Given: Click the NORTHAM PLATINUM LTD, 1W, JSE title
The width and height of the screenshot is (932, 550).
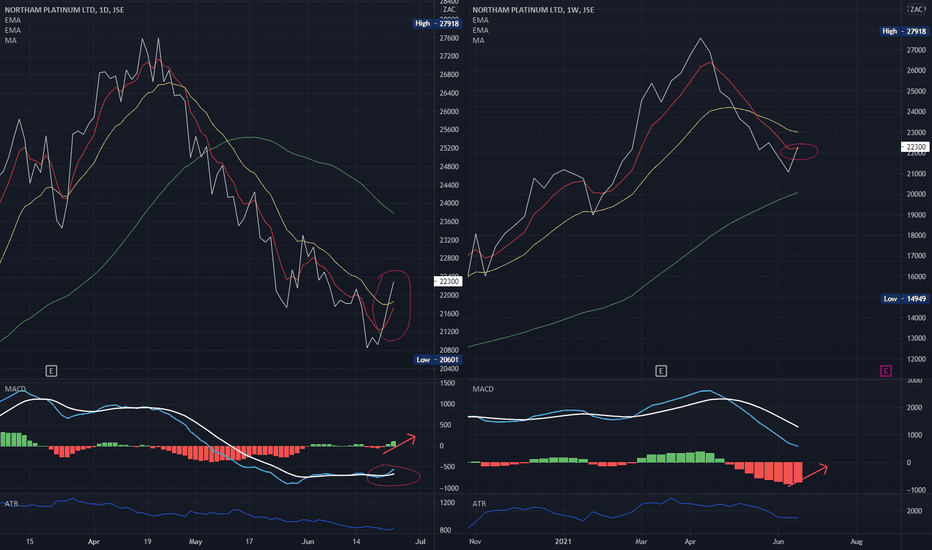Looking at the screenshot, I should tap(533, 10).
